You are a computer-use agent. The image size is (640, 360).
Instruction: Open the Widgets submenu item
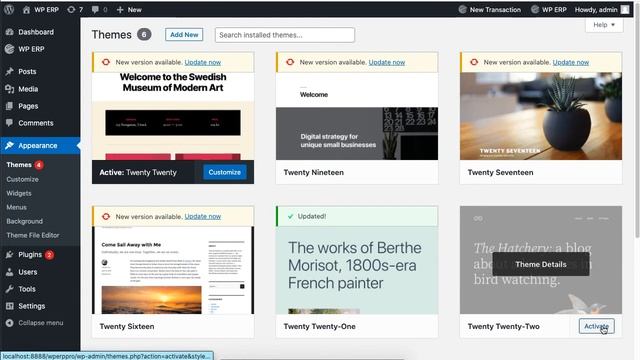point(19,193)
